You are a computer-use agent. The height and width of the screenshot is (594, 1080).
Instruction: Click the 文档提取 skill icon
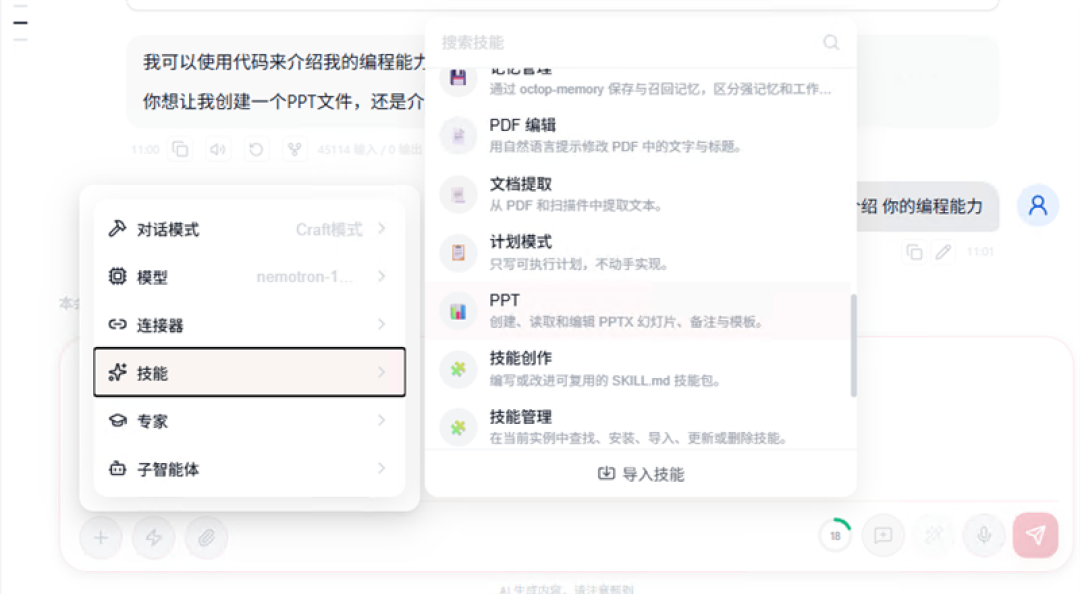[x=458, y=195]
